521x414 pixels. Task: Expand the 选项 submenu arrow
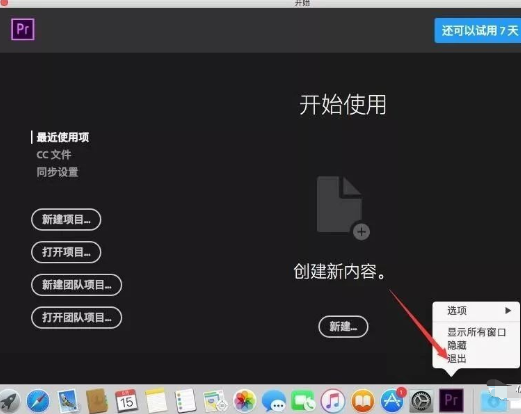click(x=508, y=311)
